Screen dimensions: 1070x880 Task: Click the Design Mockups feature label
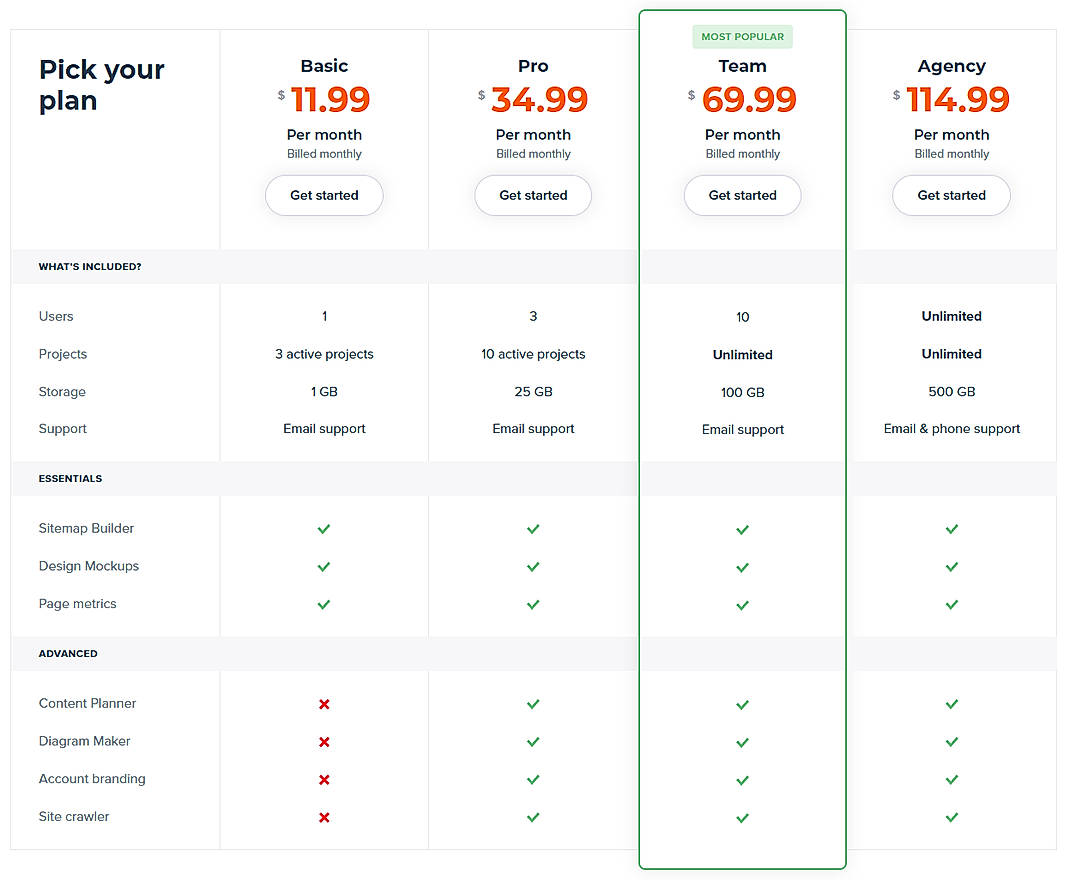[x=89, y=566]
